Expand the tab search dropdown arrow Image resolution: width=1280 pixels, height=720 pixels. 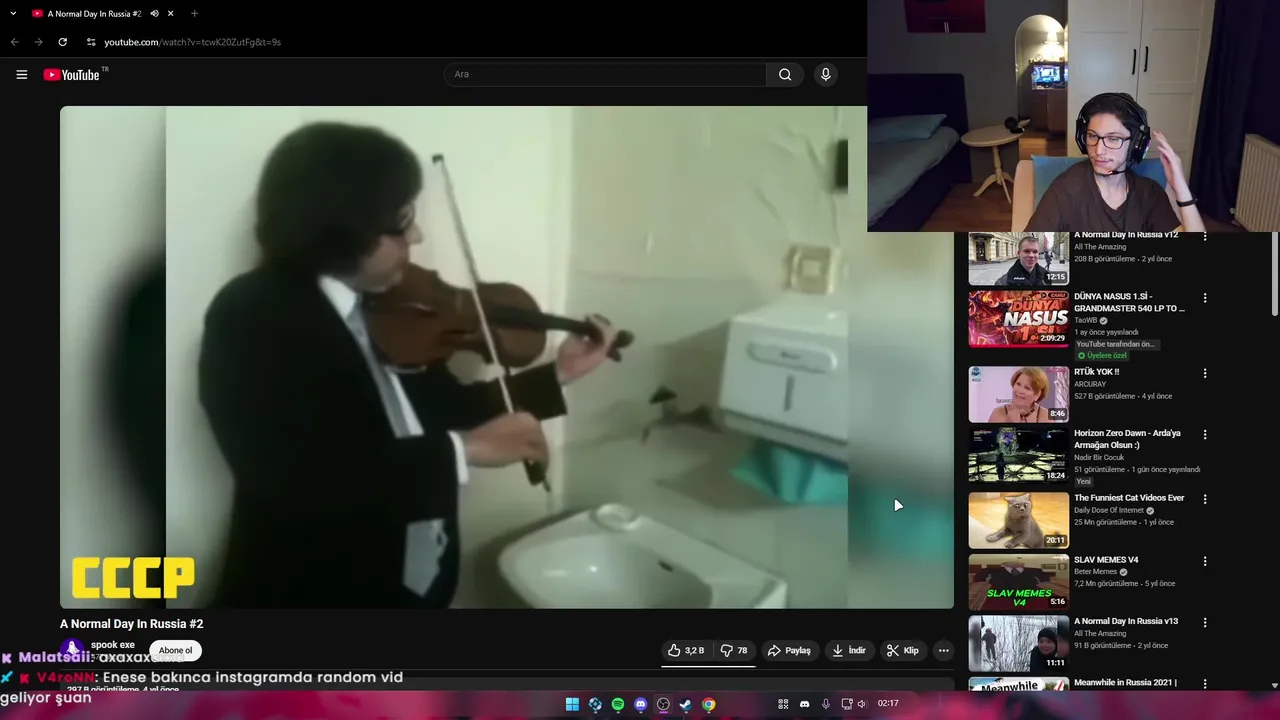coord(13,14)
